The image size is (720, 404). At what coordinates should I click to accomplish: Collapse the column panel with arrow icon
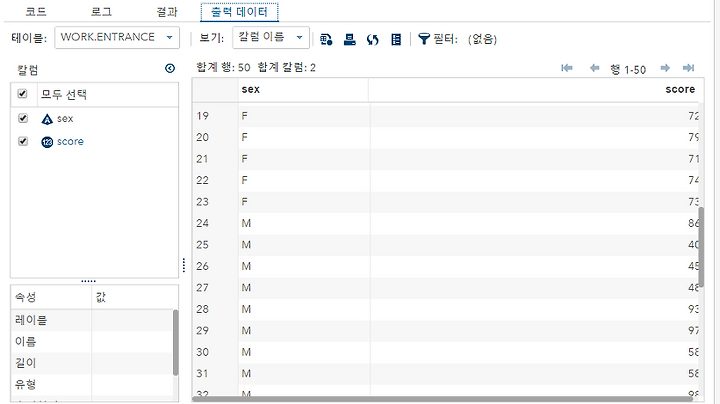point(170,68)
